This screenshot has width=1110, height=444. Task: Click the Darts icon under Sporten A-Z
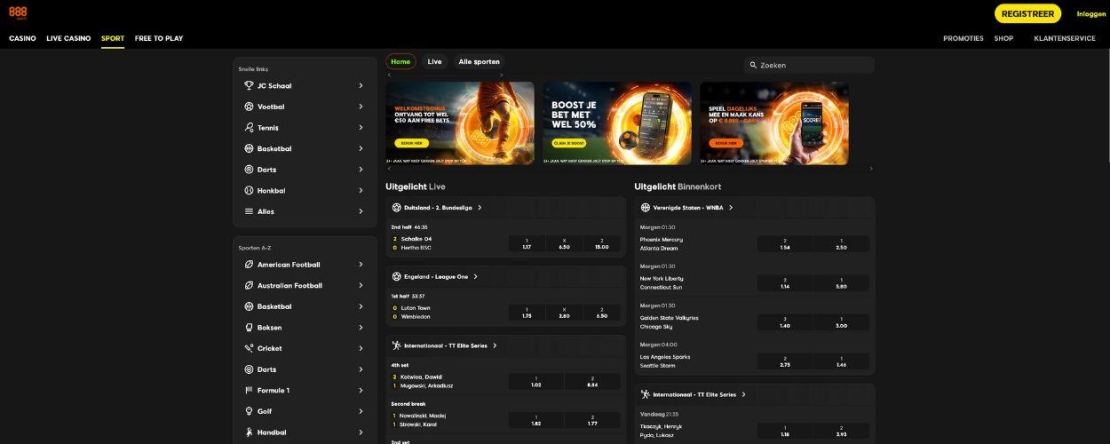coord(248,370)
